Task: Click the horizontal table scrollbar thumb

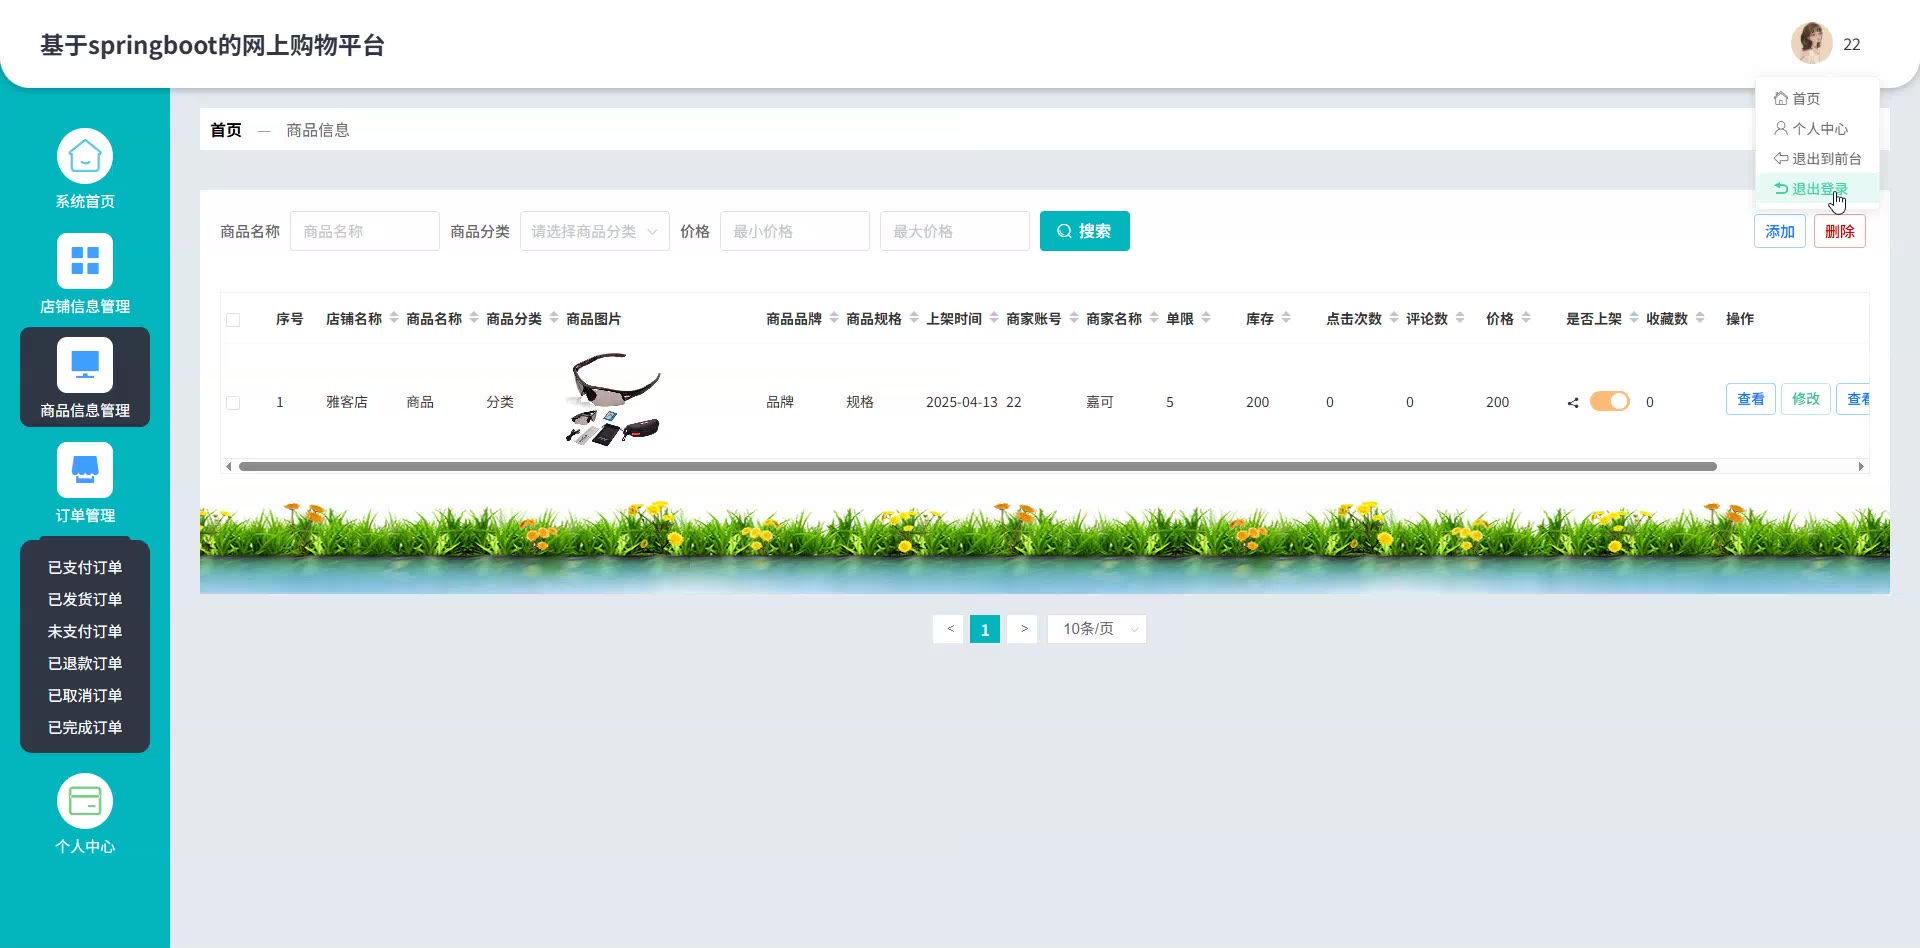Action: pyautogui.click(x=978, y=466)
